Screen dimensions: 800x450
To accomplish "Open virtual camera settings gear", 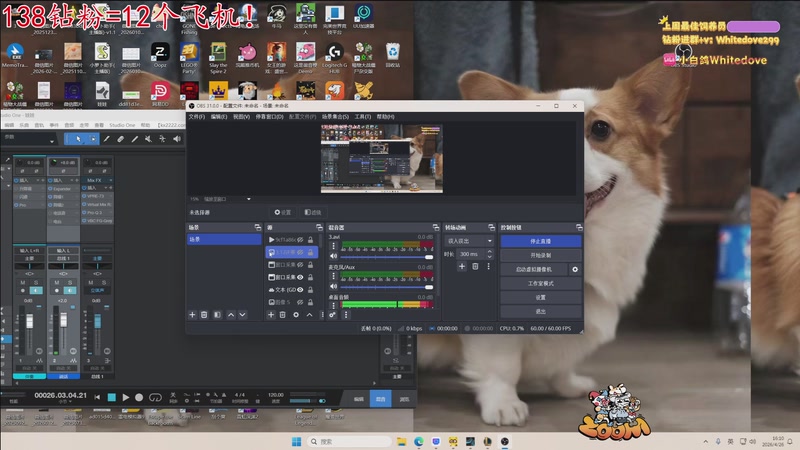I will (575, 269).
